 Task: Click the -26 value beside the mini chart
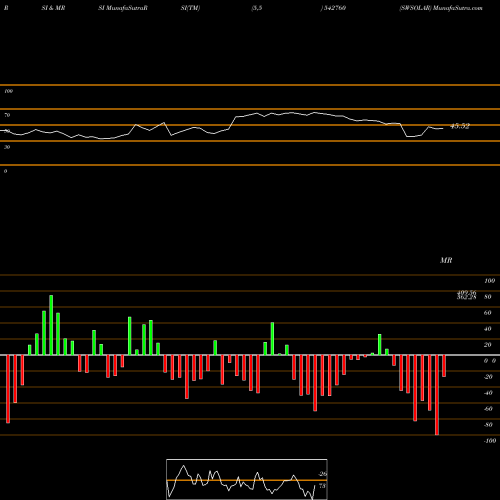click(323, 474)
